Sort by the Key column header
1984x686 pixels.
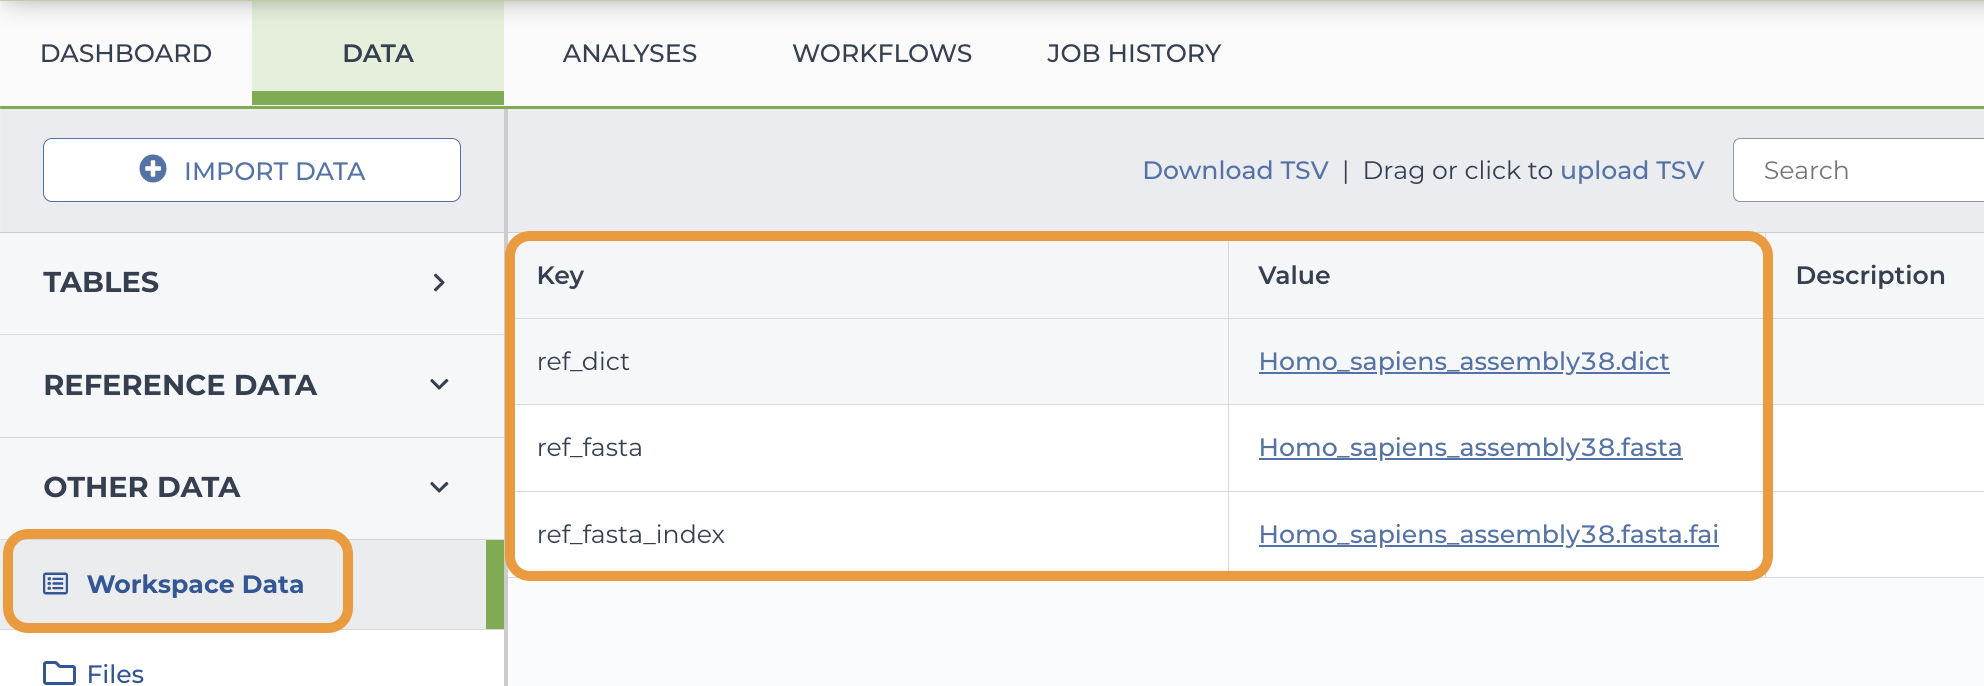click(560, 276)
